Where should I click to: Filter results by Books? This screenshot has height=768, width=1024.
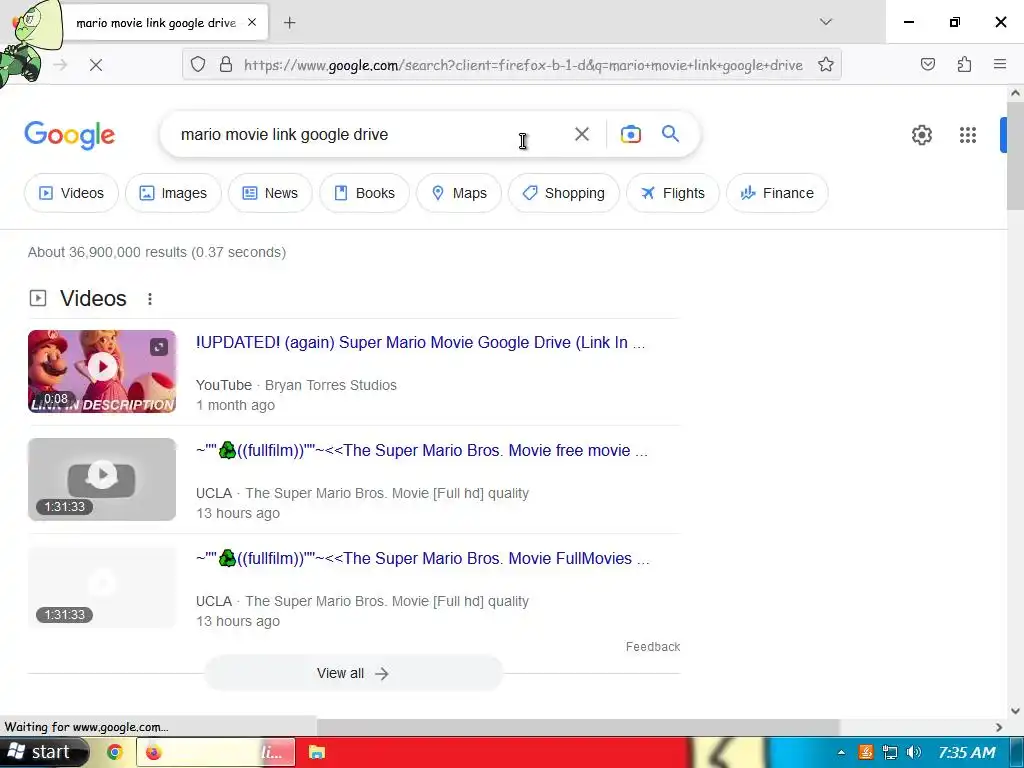(364, 193)
